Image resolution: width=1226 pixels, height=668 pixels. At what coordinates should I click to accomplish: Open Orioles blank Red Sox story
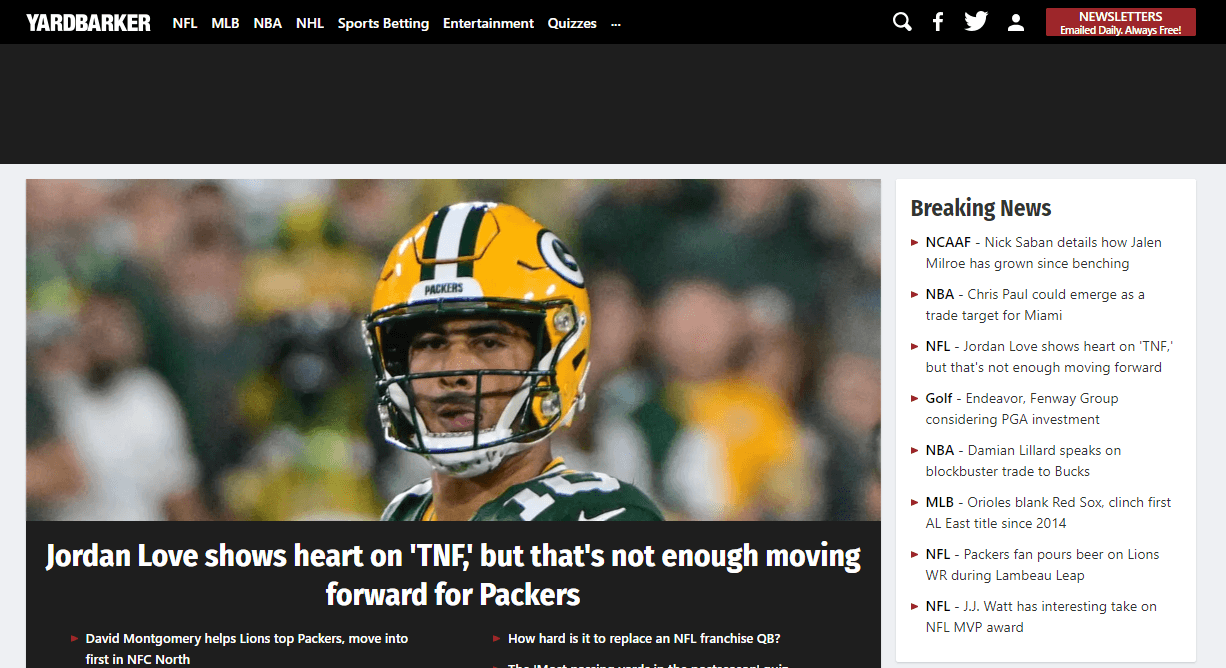click(1048, 513)
